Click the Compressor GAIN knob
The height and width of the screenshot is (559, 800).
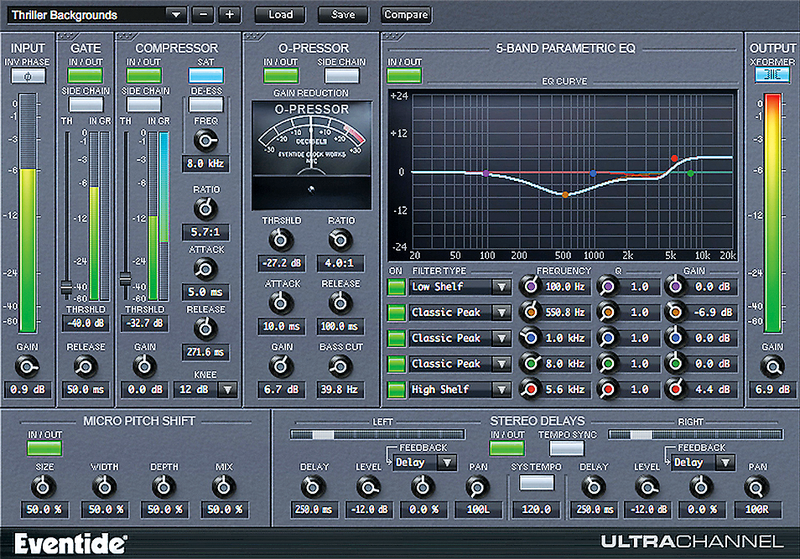(144, 366)
